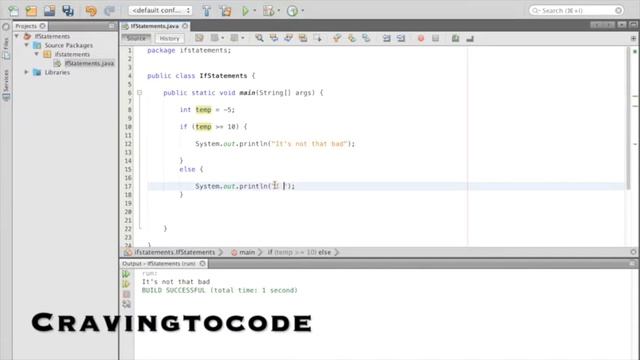The width and height of the screenshot is (640, 360).
Task: Collapse the IfStatements project node
Action: click(17, 36)
